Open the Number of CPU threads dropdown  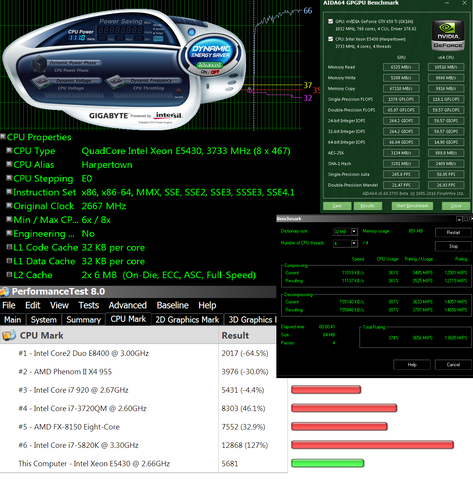tap(354, 243)
